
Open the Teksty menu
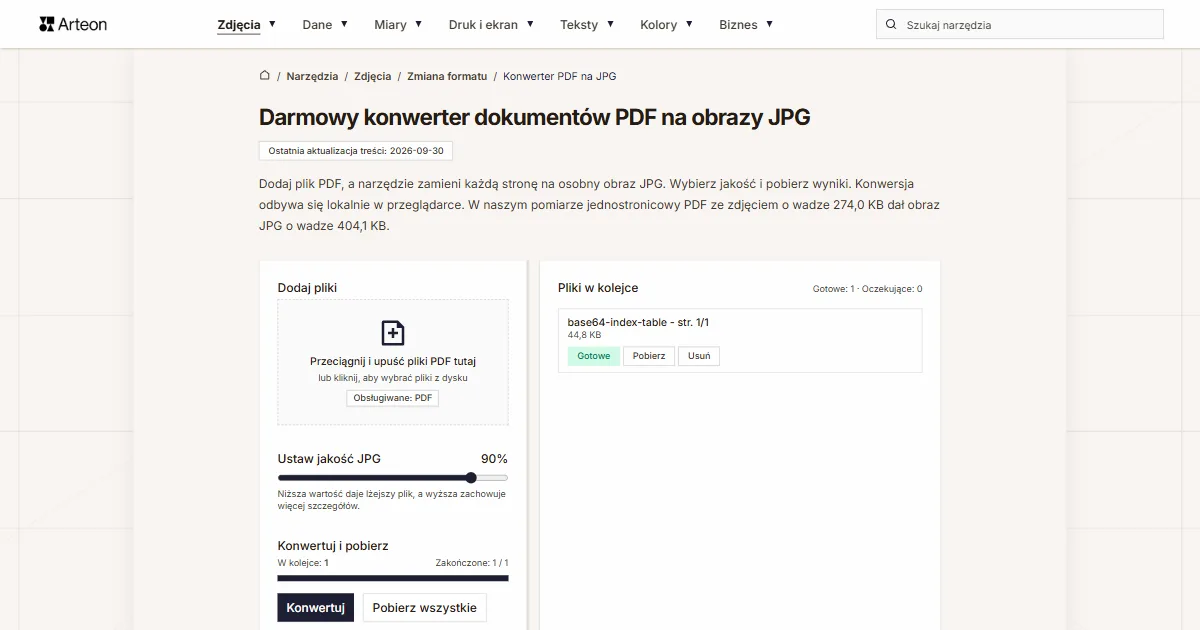pos(579,25)
